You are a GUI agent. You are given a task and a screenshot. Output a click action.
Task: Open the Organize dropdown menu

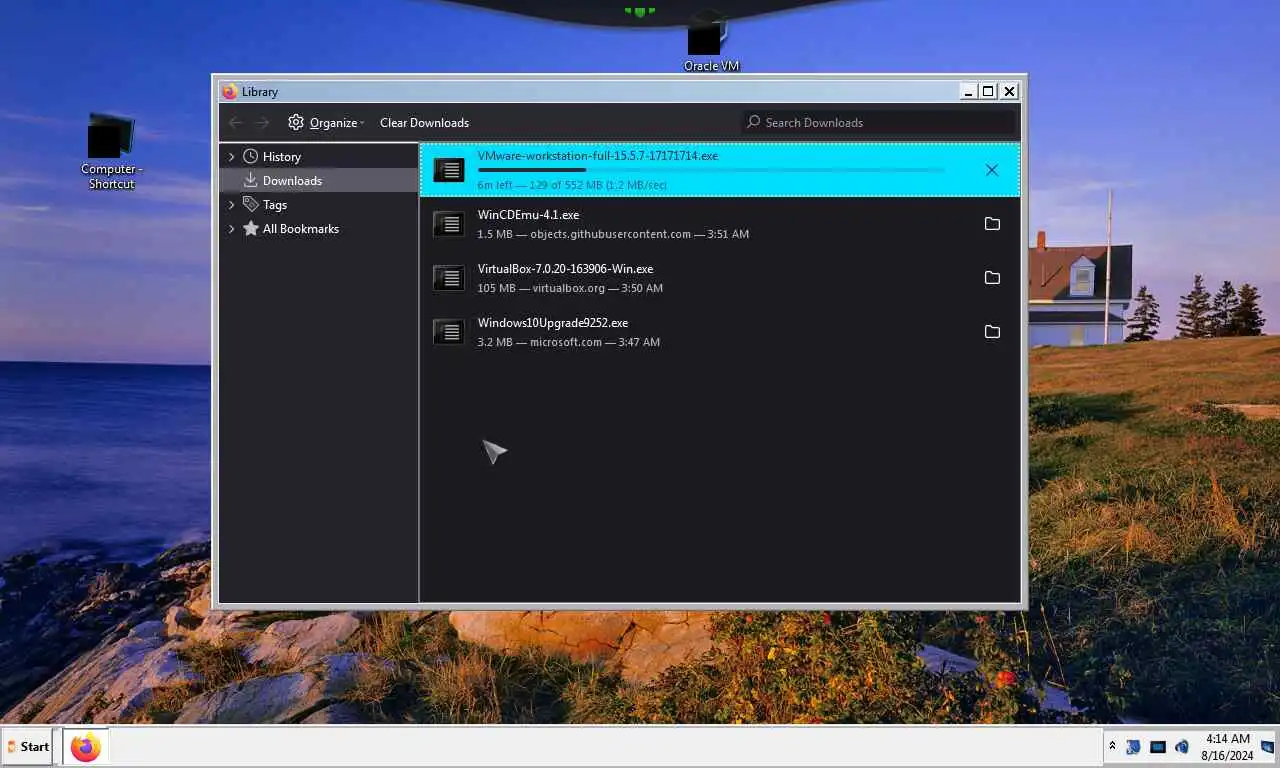(x=326, y=122)
